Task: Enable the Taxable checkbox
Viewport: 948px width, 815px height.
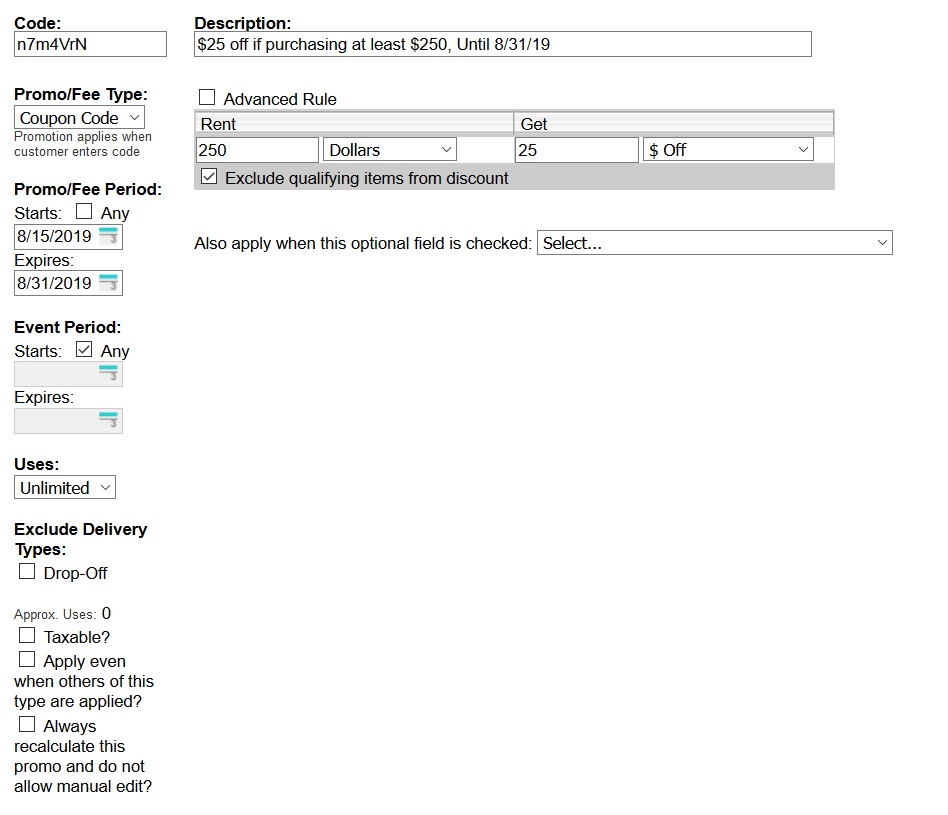Action: pyautogui.click(x=27, y=636)
